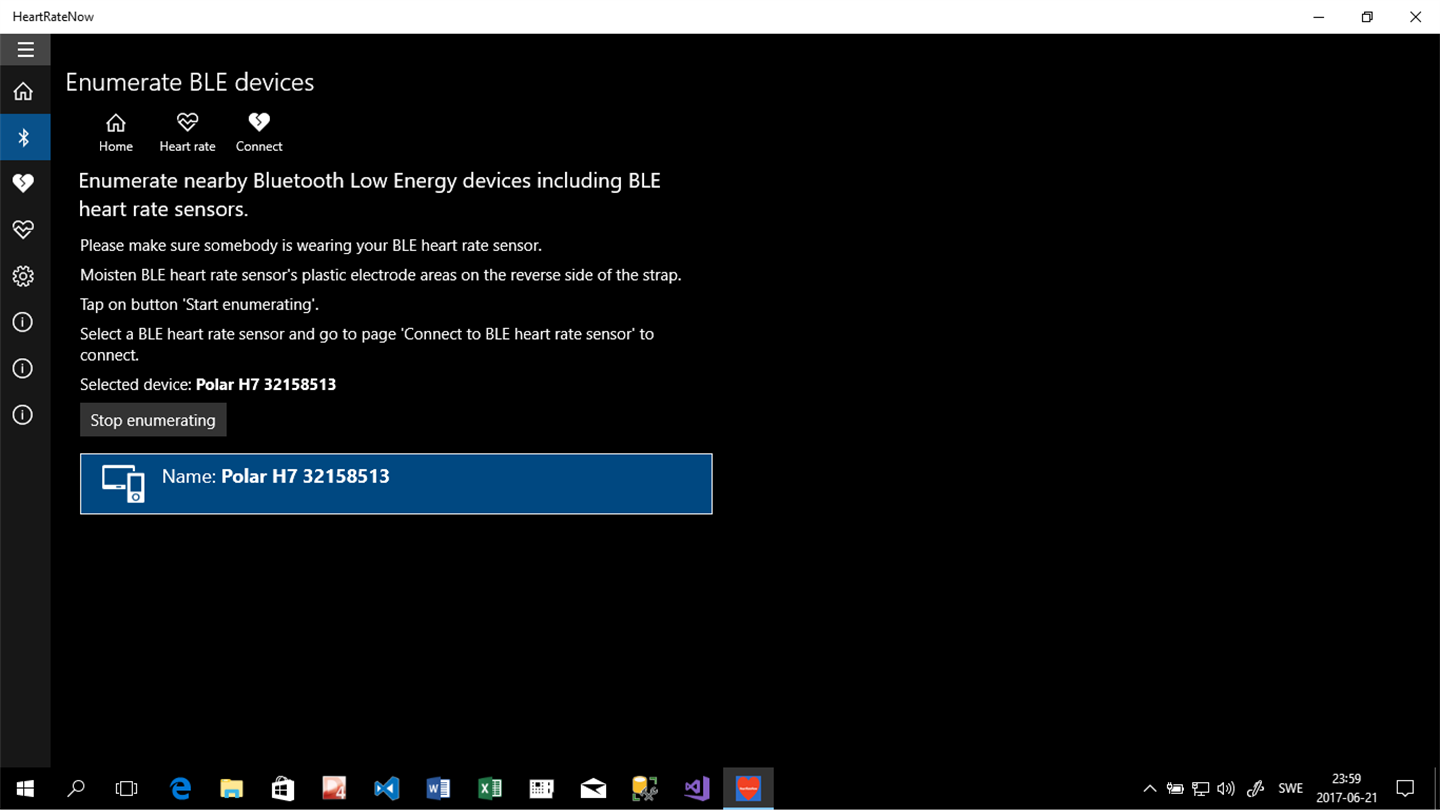Click the 'Selected device: Polar H7 32158513' text

(208, 384)
